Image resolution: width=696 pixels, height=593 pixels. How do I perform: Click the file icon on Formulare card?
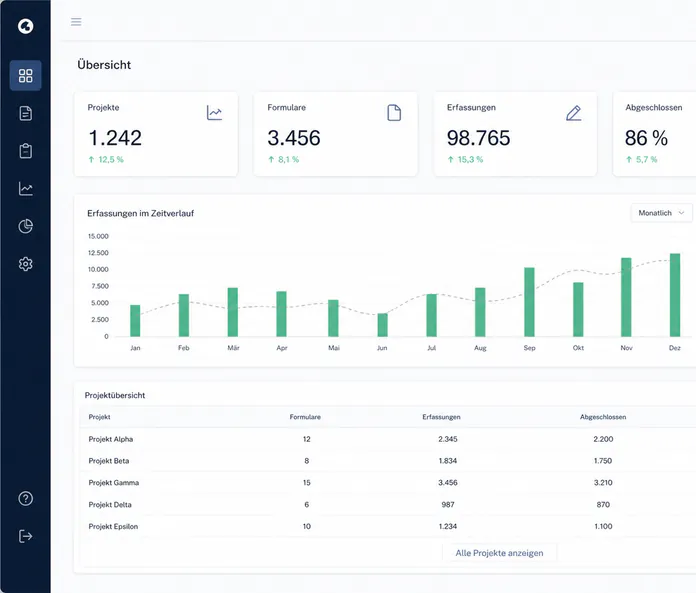coord(394,113)
